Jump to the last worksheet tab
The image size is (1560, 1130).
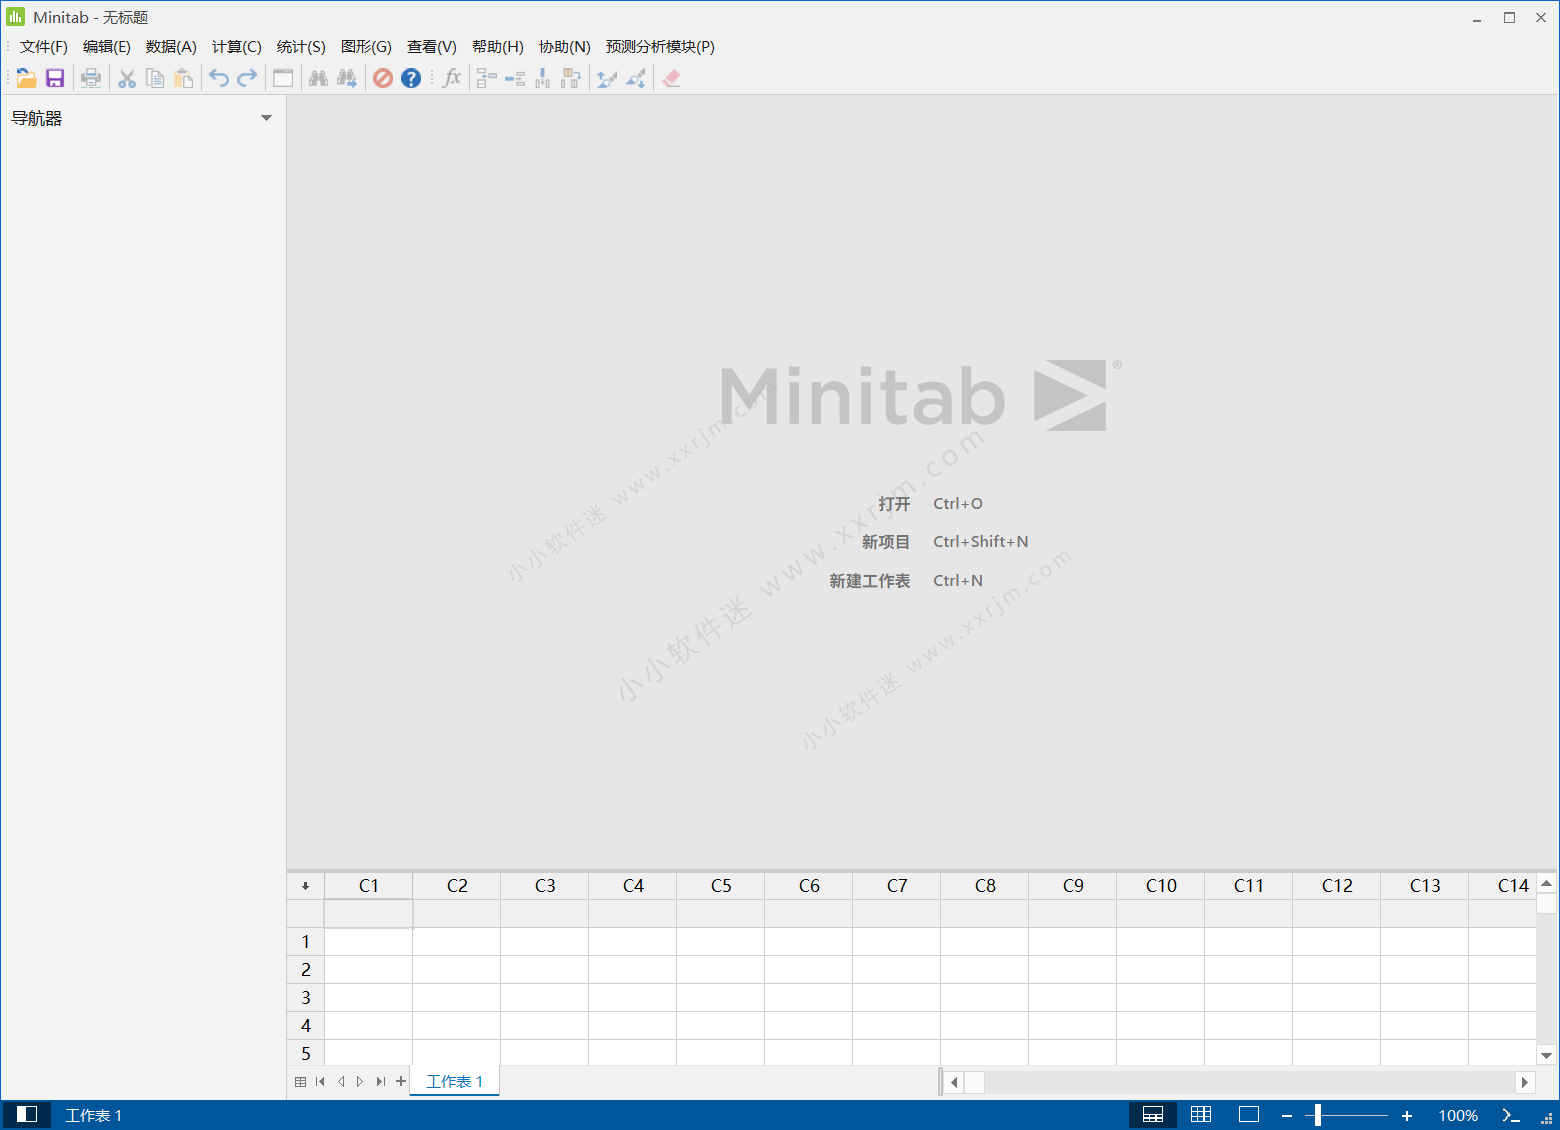point(380,1082)
